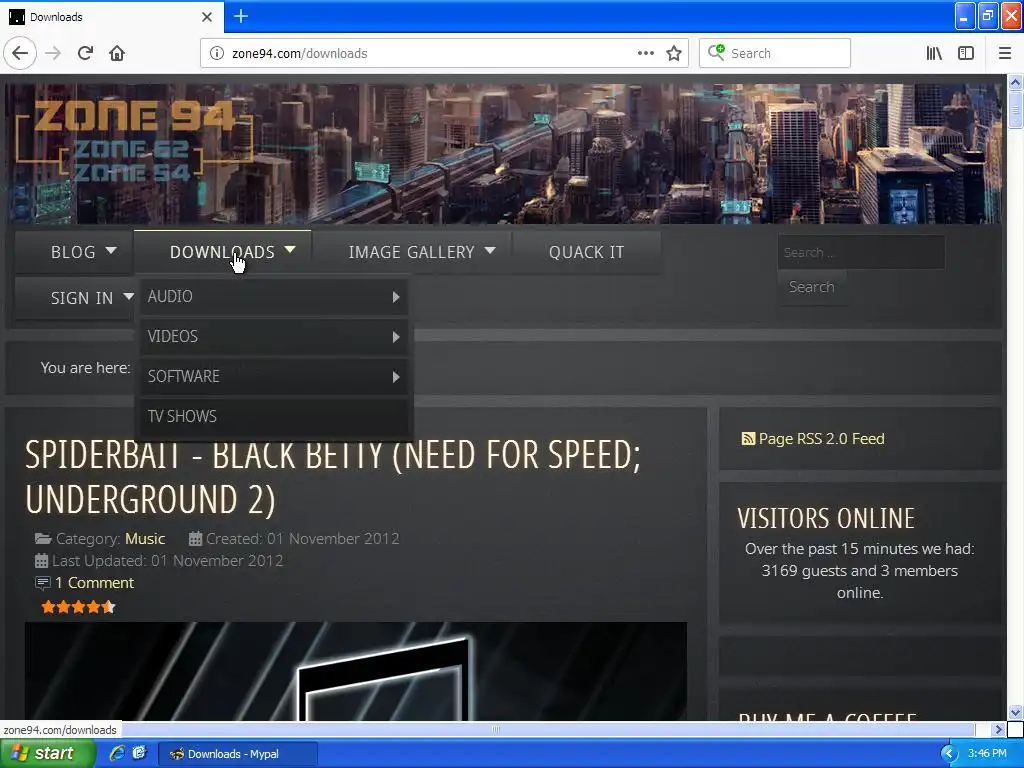Click the article preview image
Image resolution: width=1024 pixels, height=768 pixels.
(x=356, y=671)
